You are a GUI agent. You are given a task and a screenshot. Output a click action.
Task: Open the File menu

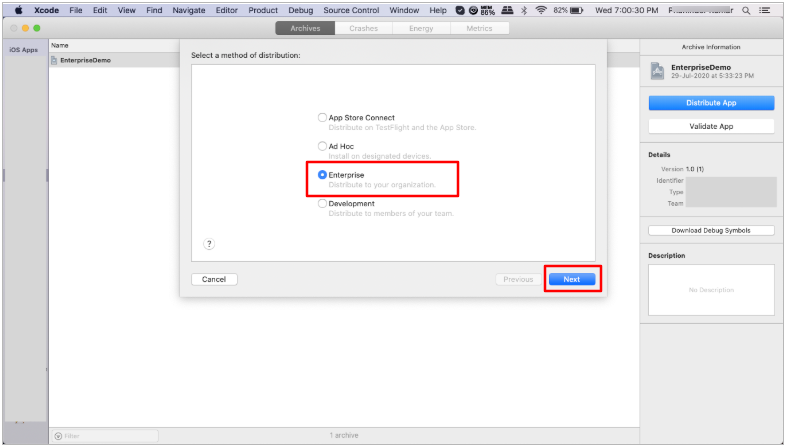[x=76, y=10]
